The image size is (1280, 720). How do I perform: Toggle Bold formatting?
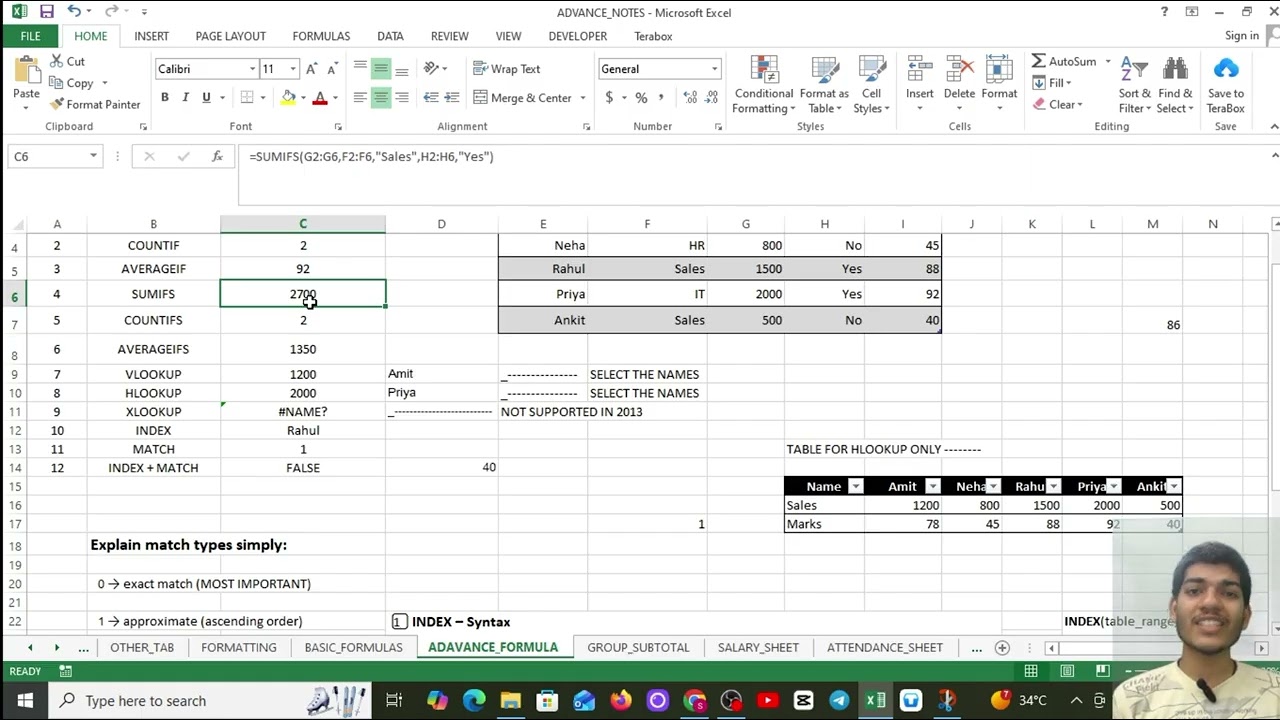pos(164,97)
